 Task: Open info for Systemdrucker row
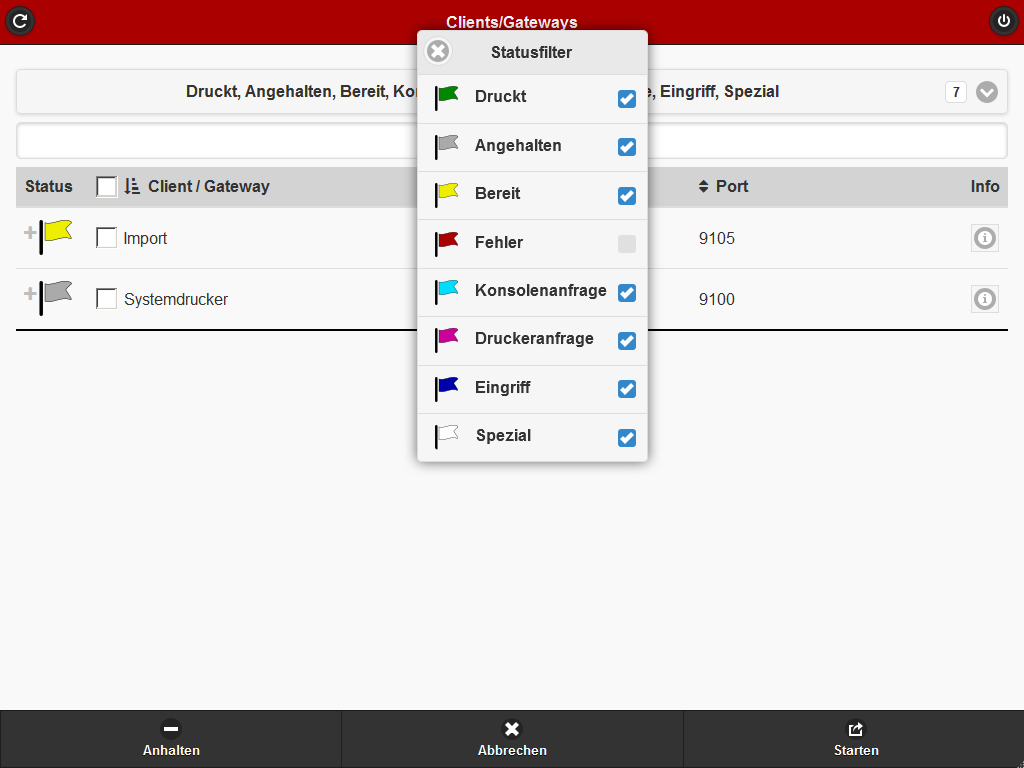click(985, 299)
